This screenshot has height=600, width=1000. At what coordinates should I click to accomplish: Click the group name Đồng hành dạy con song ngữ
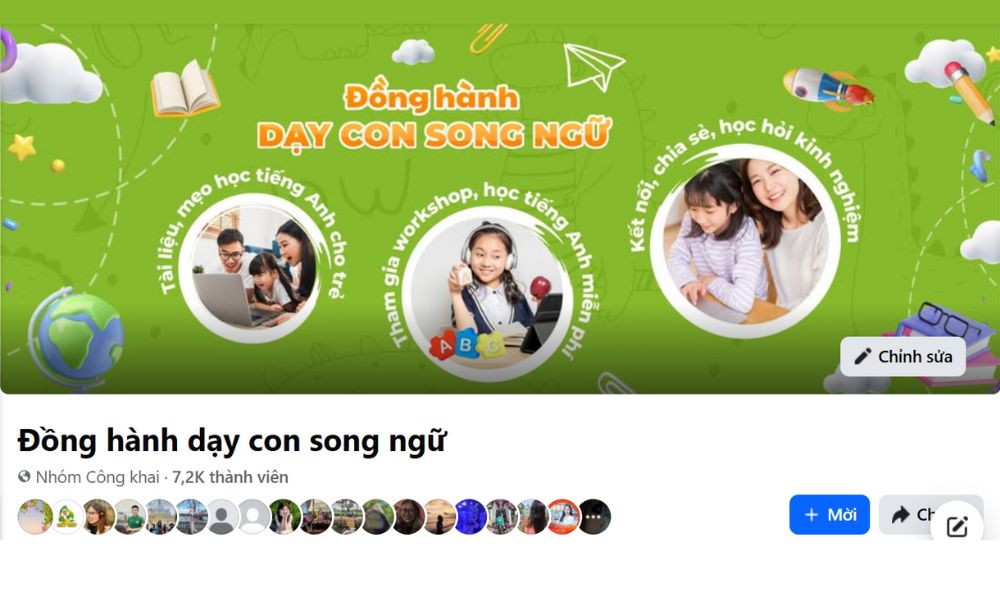click(232, 441)
